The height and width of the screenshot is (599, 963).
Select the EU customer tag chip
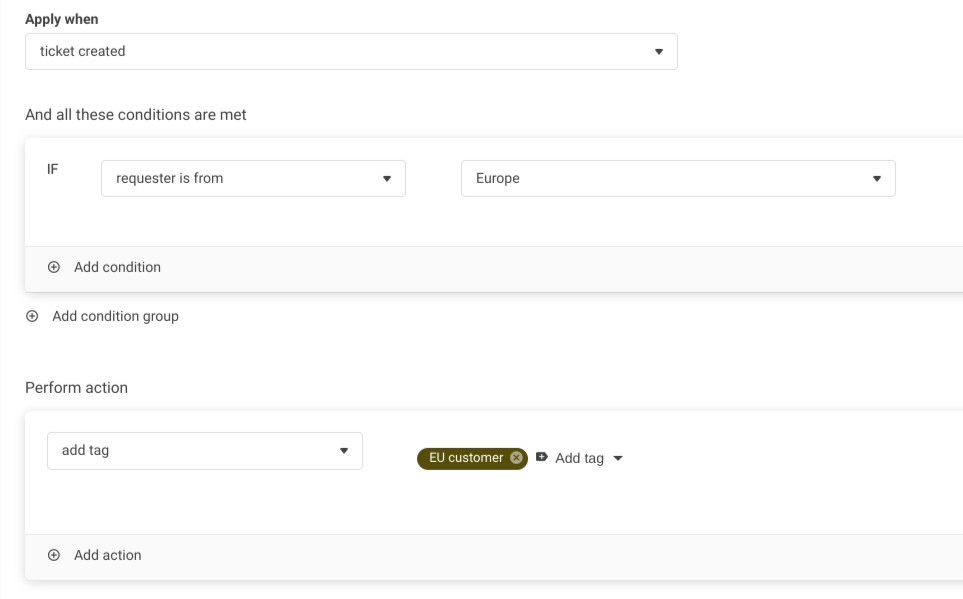tap(465, 458)
